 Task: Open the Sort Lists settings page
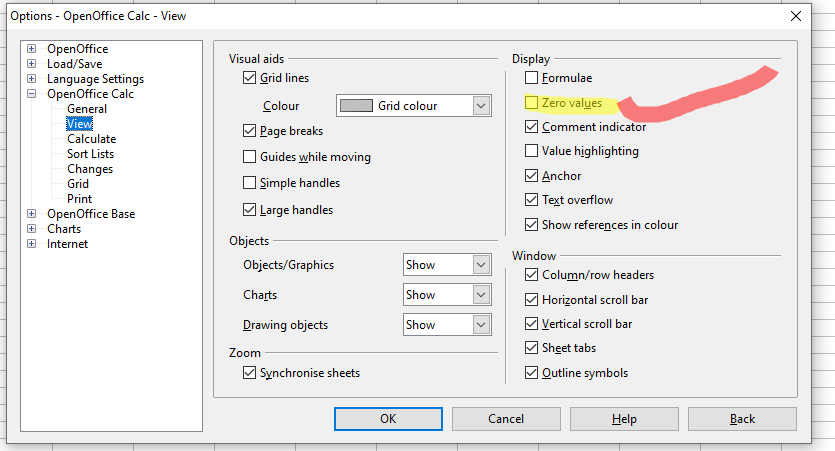pyautogui.click(x=90, y=154)
